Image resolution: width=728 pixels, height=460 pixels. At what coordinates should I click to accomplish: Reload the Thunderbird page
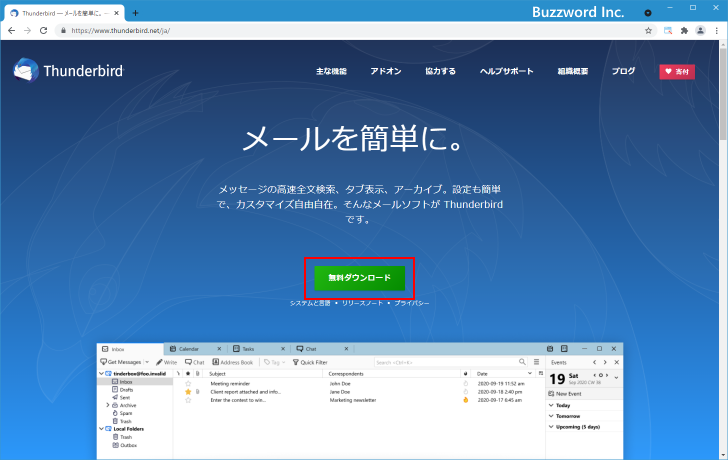44,31
